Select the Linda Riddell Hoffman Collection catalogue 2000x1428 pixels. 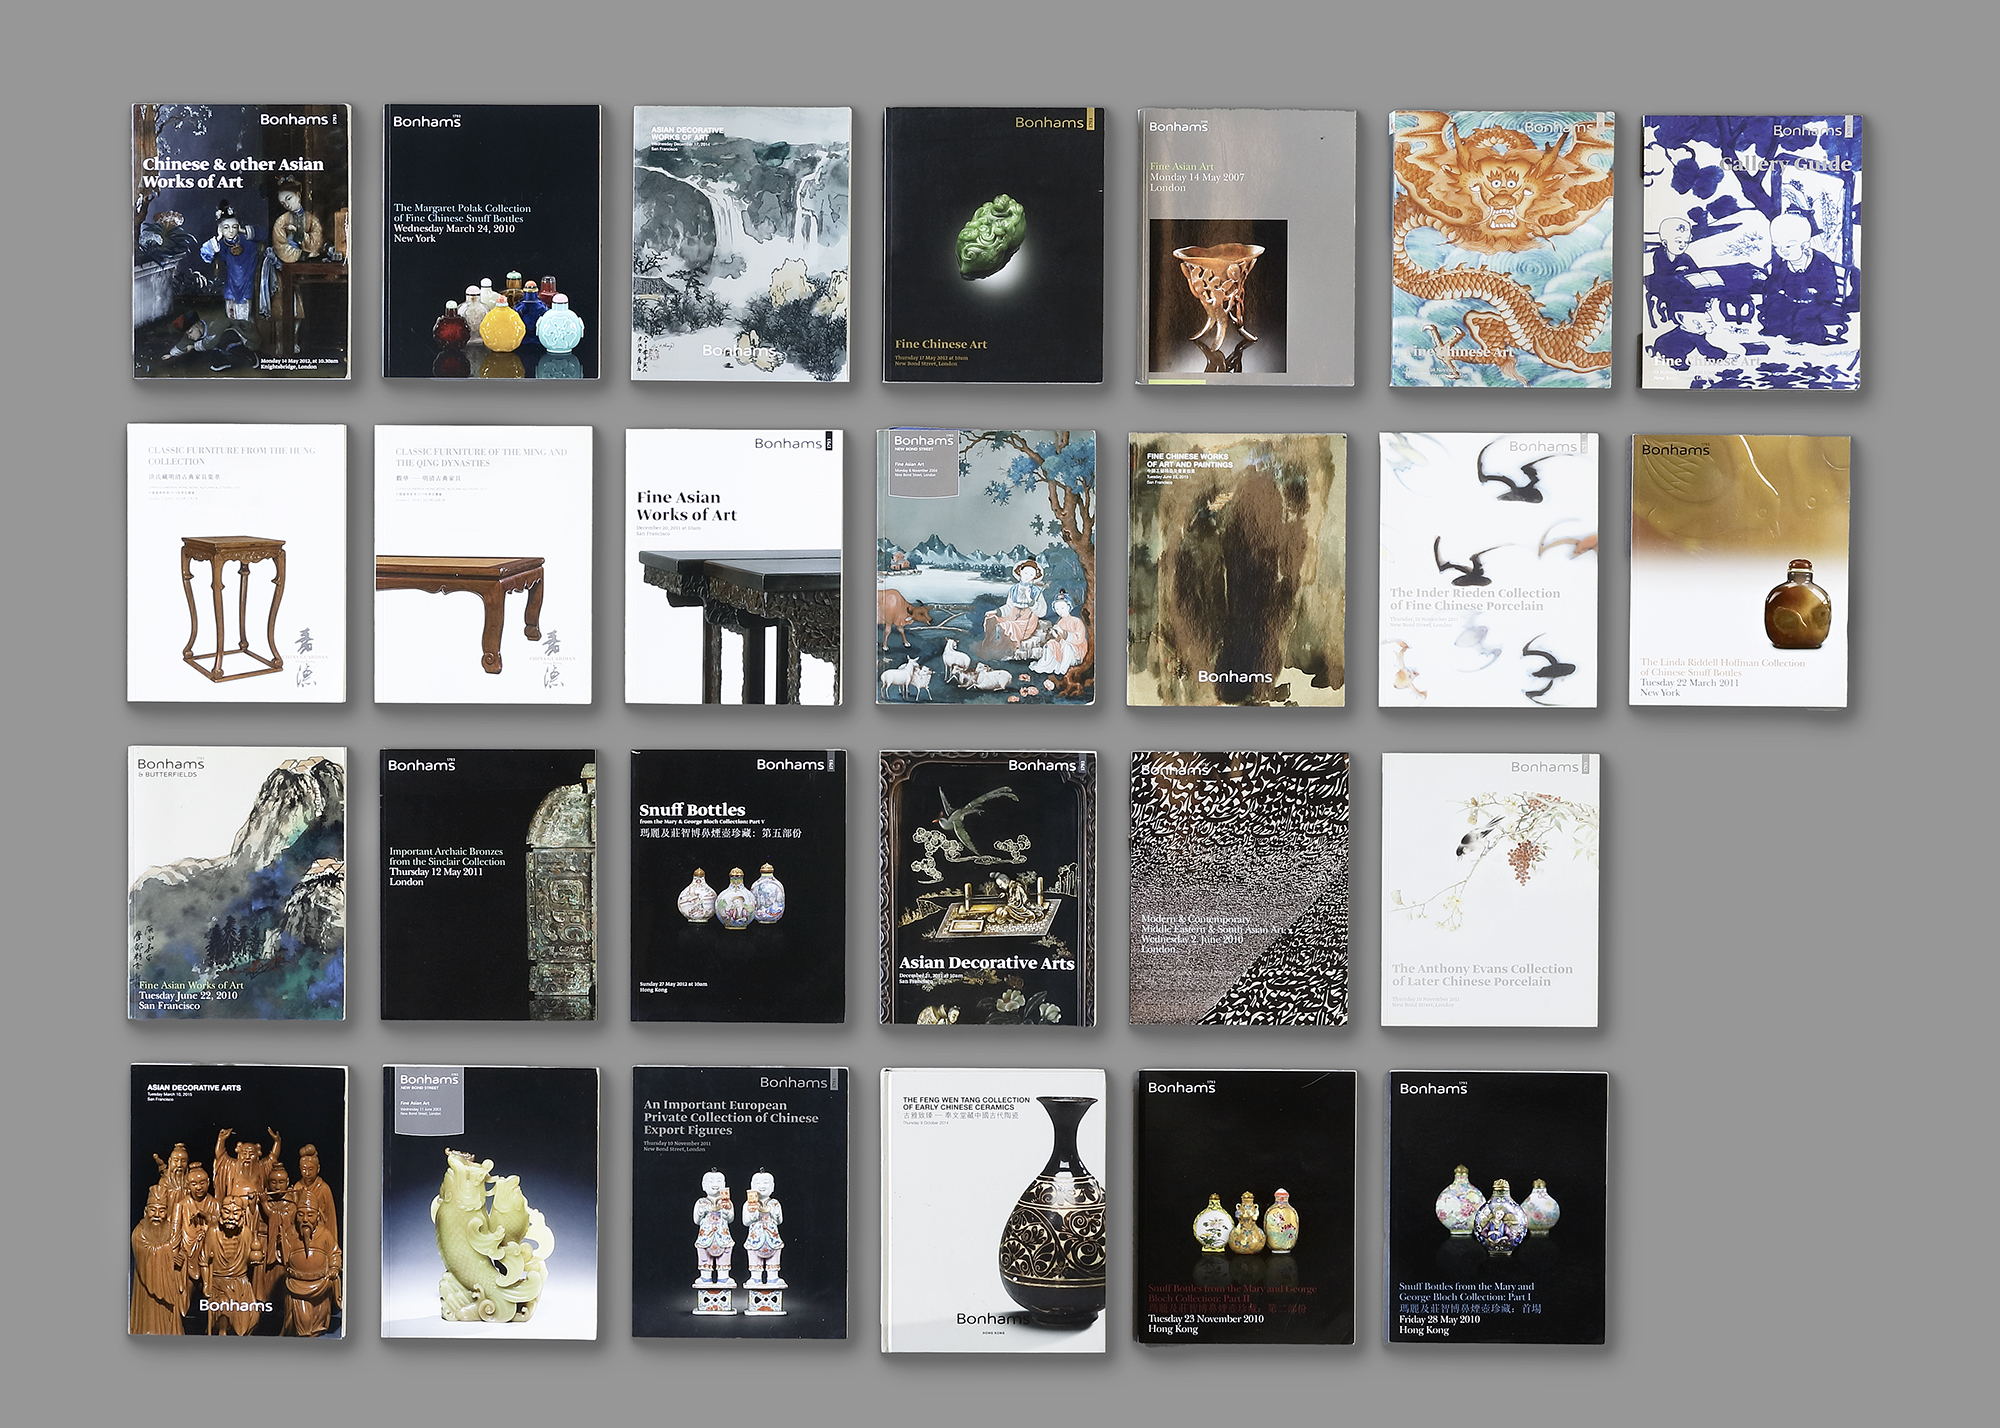1739,571
